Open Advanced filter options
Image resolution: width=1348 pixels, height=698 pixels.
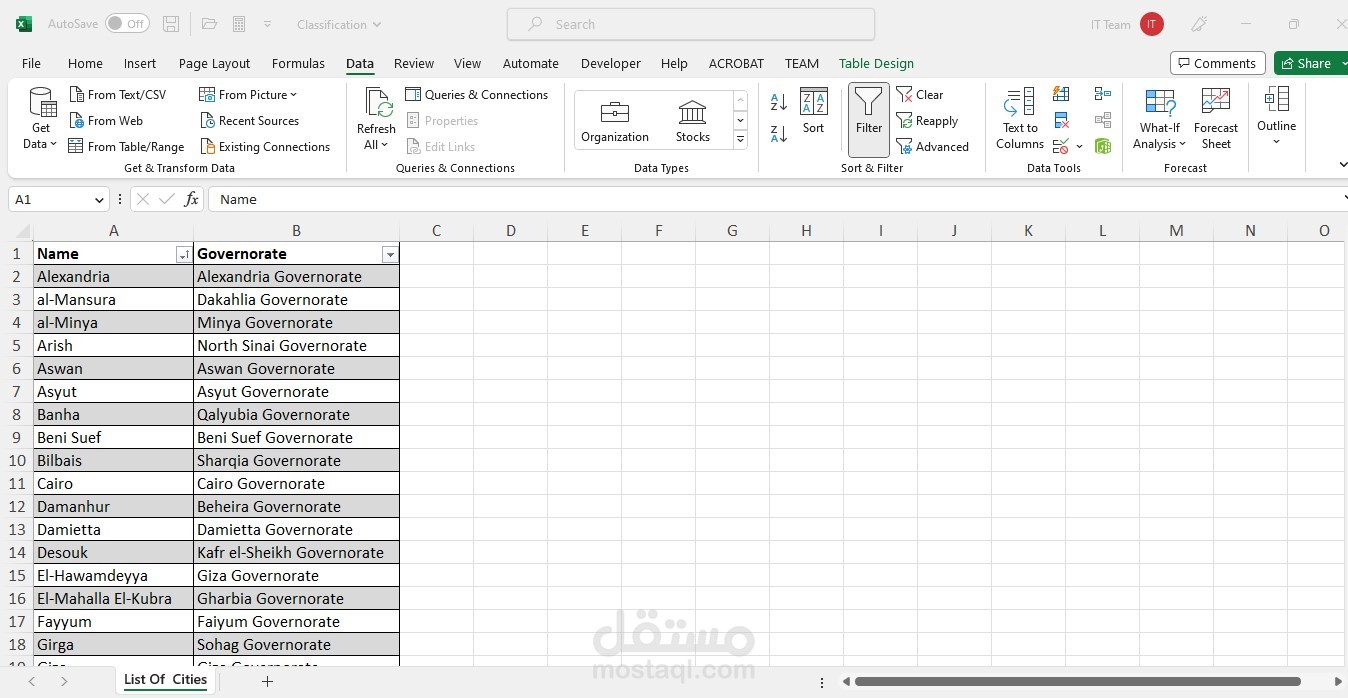[932, 146]
